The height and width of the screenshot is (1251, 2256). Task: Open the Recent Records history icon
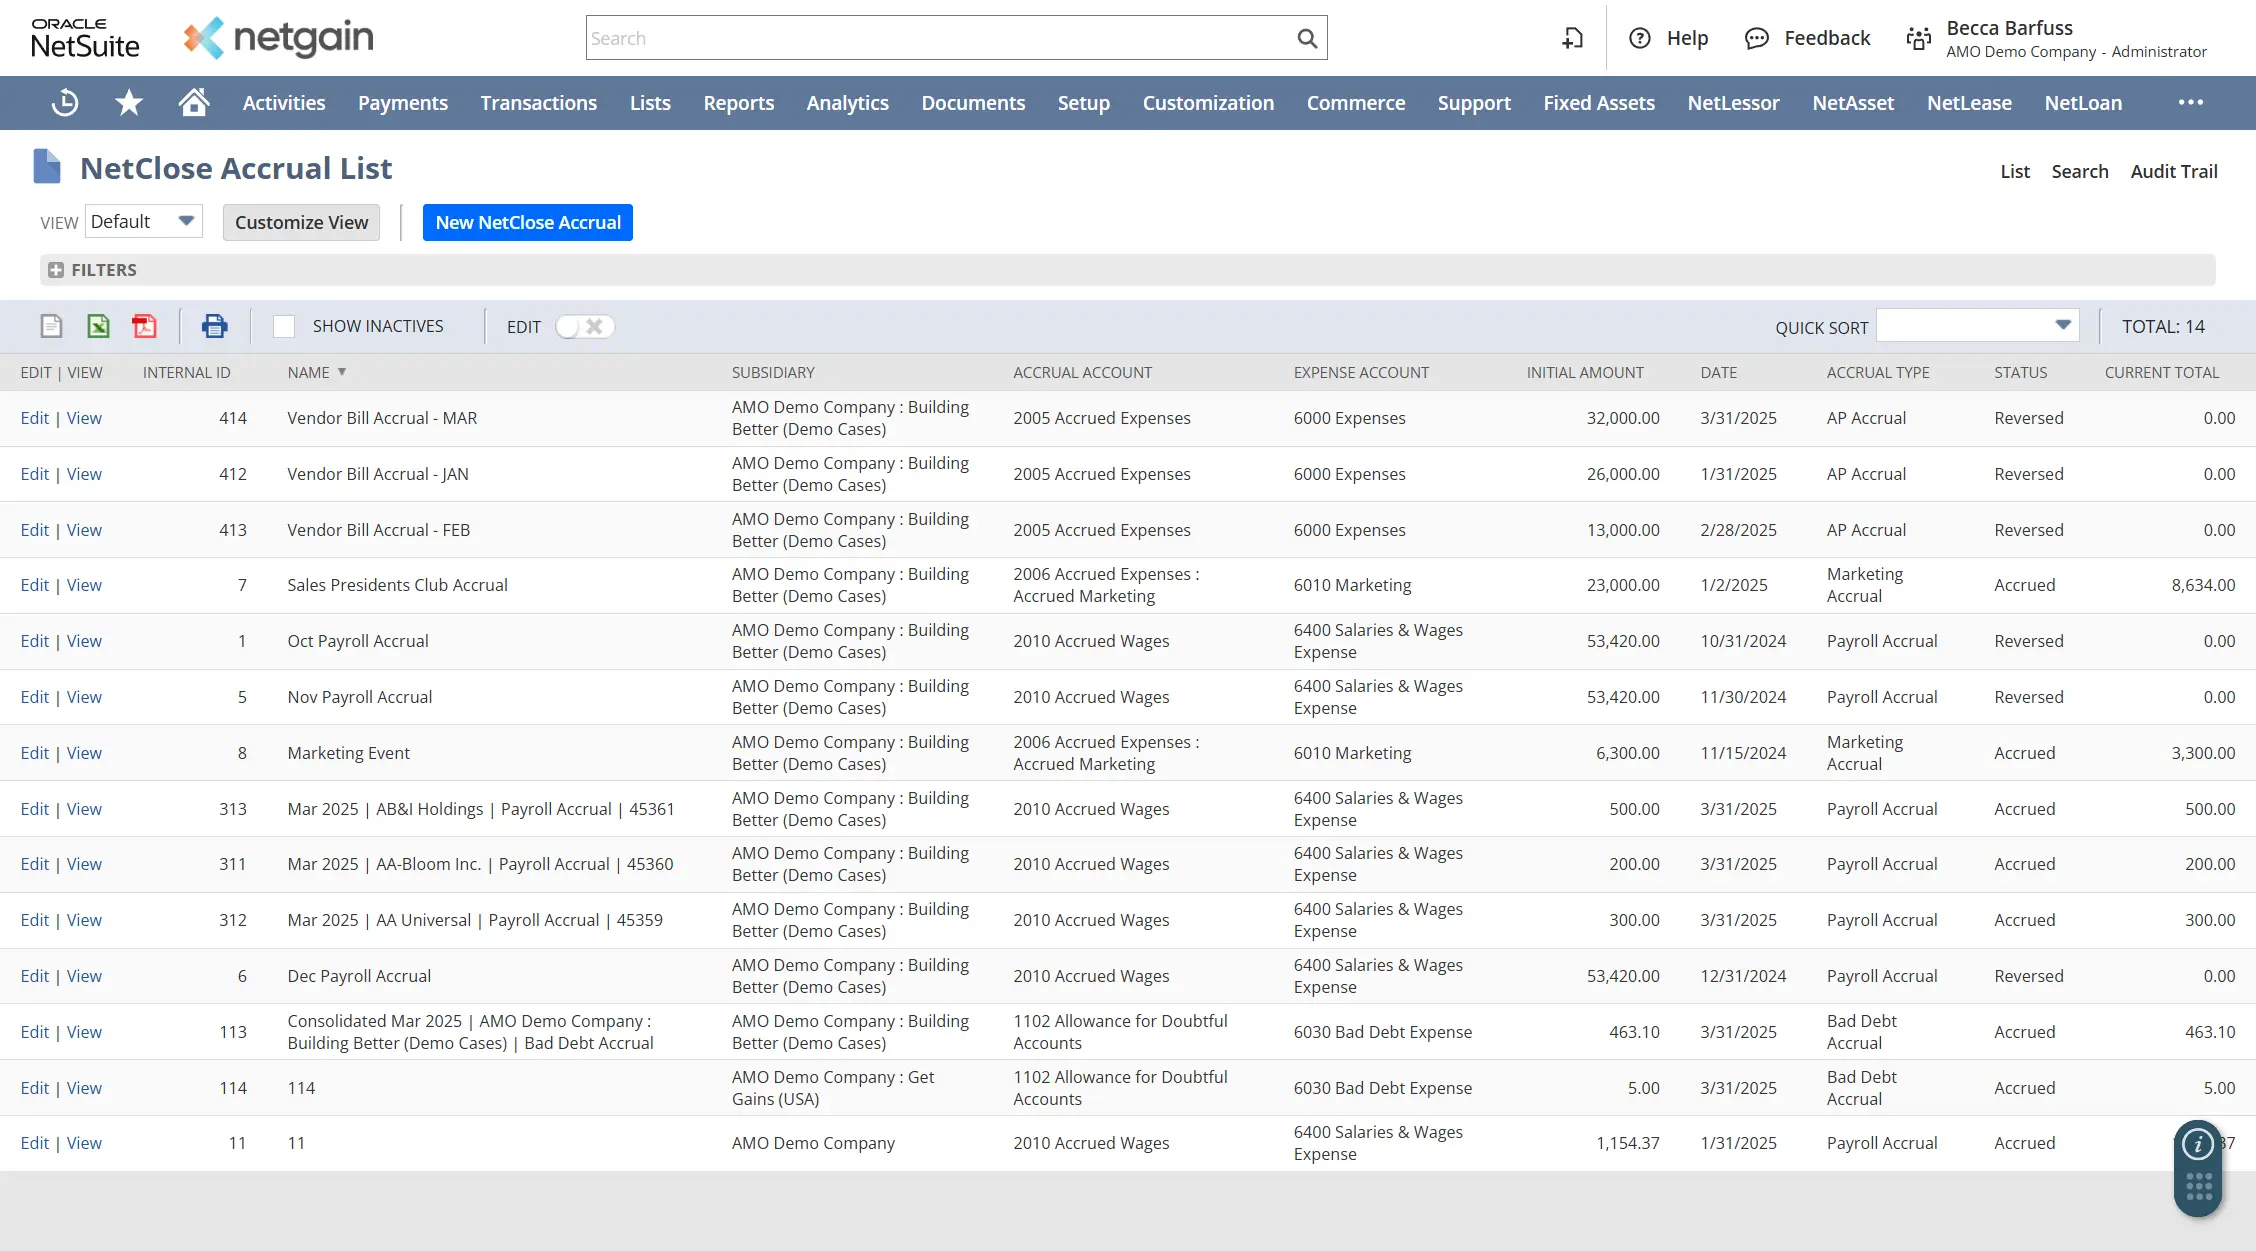[x=65, y=103]
